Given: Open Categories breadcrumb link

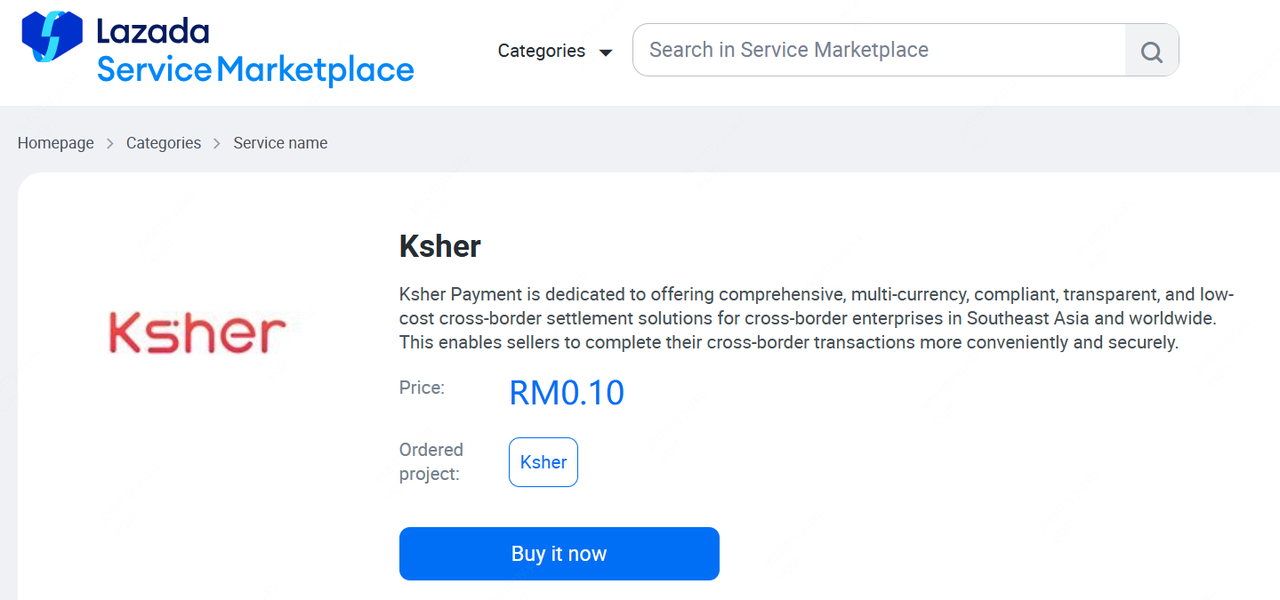Looking at the screenshot, I should (x=163, y=143).
